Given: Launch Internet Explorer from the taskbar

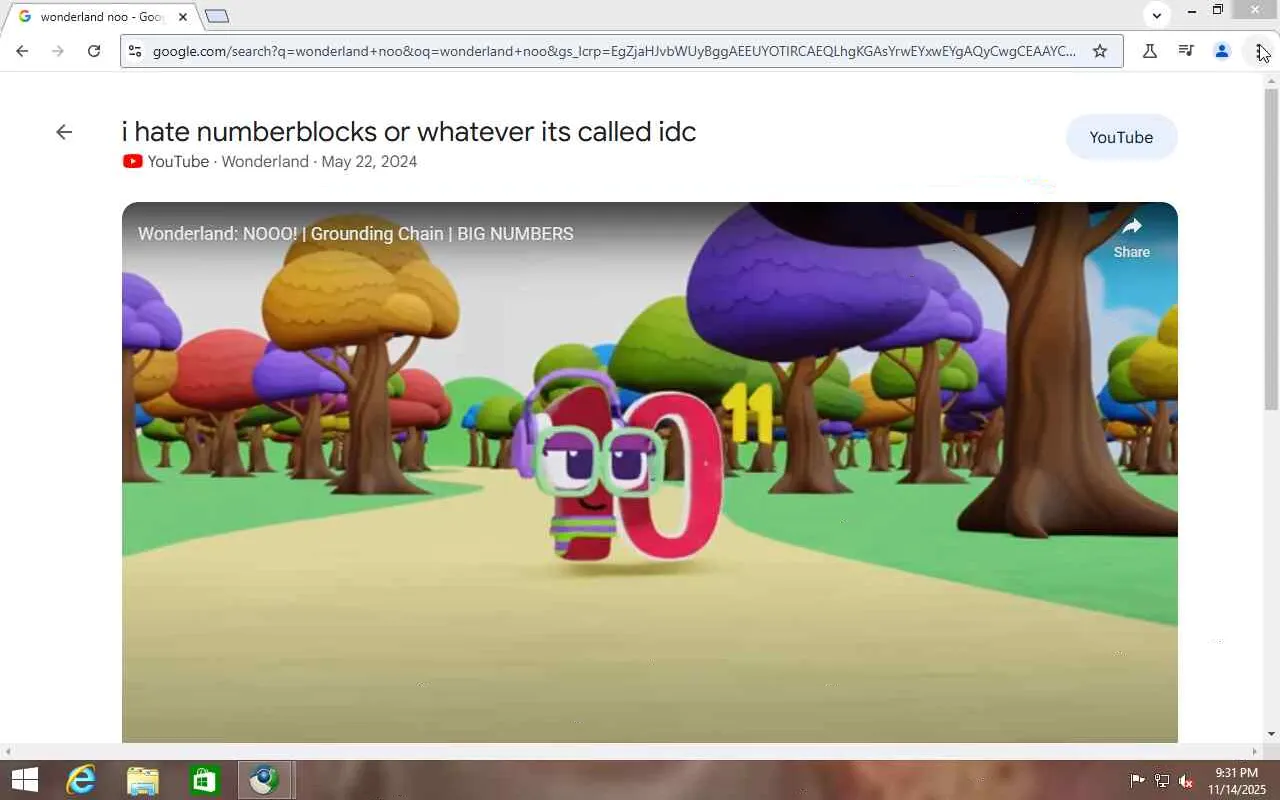Looking at the screenshot, I should point(81,780).
